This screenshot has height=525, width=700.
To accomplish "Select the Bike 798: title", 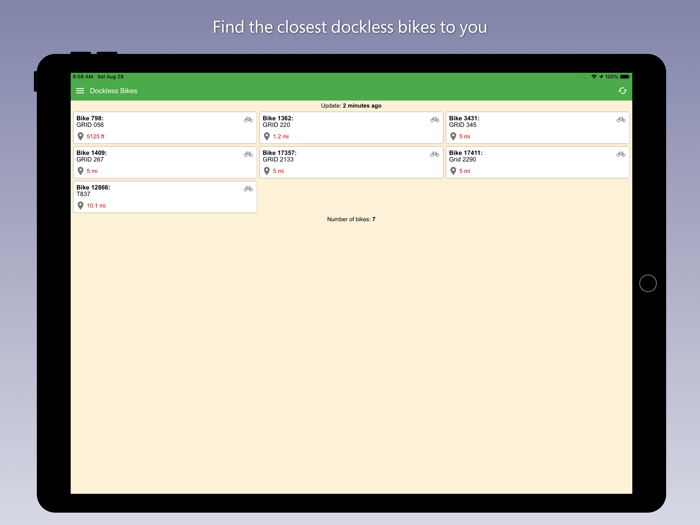I will pos(90,118).
